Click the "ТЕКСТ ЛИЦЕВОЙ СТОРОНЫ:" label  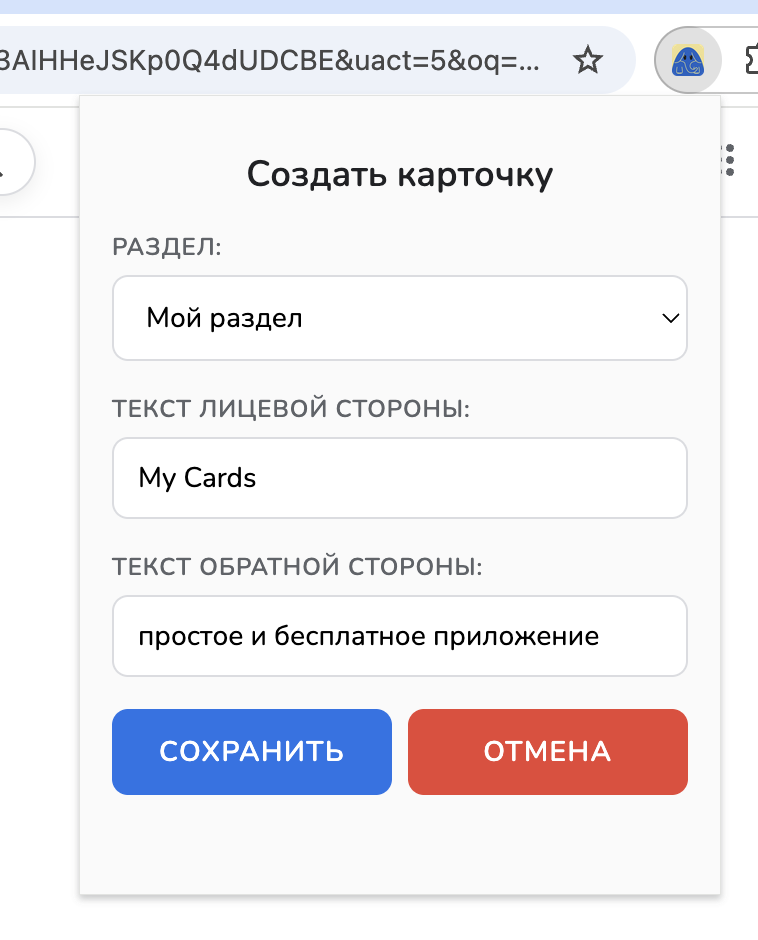tap(292, 408)
